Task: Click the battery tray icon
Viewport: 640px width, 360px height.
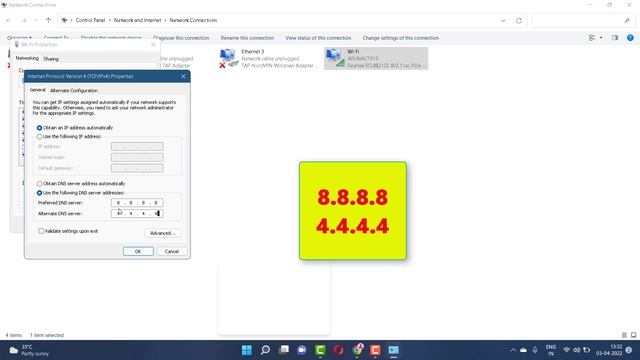Action: pos(587,350)
